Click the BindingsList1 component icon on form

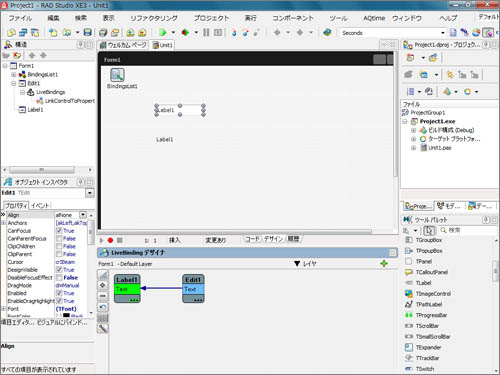[117, 75]
